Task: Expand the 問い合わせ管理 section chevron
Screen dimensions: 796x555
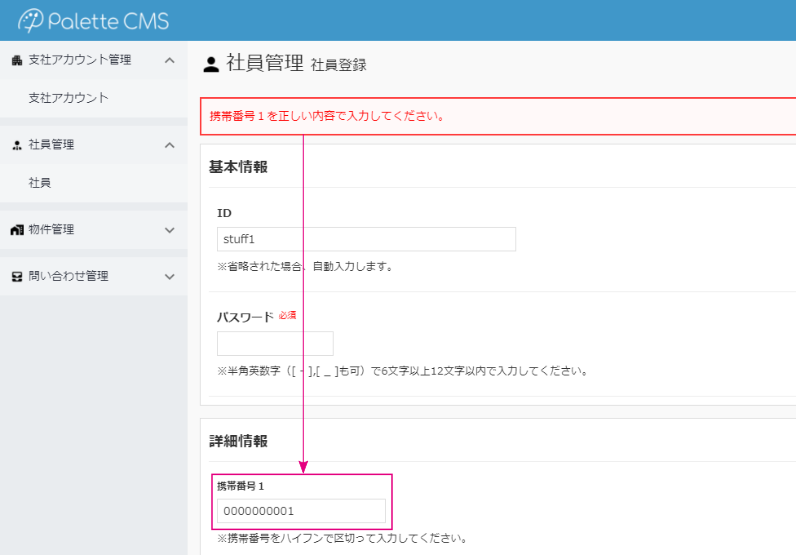Action: pos(169,277)
